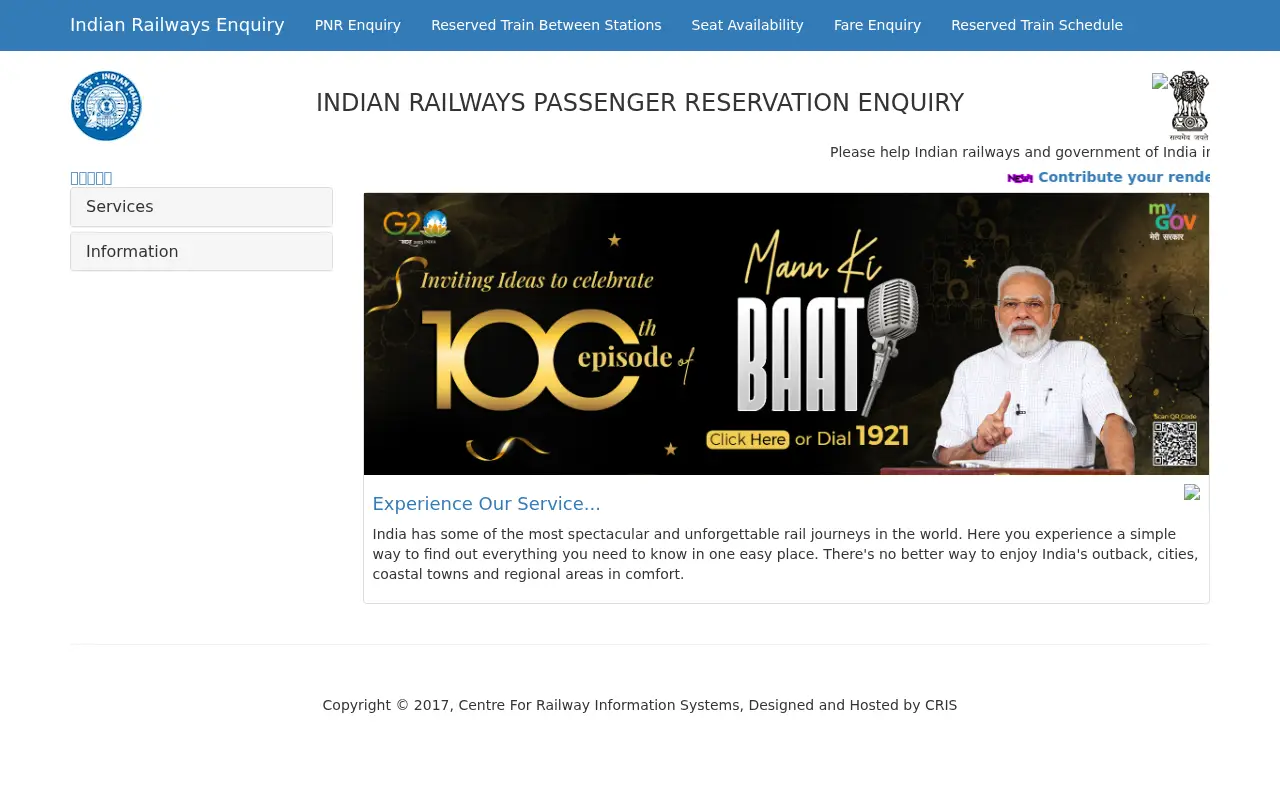This screenshot has height=800, width=1280.
Task: Open the Fare Enquiry page
Action: point(877,25)
